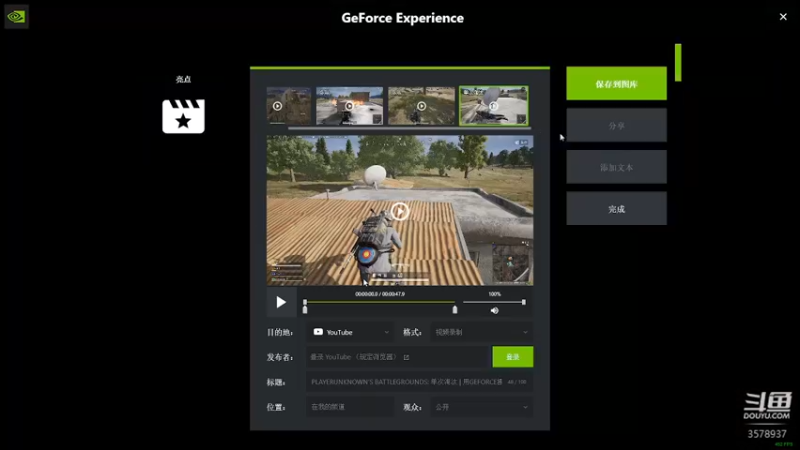
Task: Click the PLAYERUNKNOWN'S BATTLEGROUNDS title field
Action: 419,382
